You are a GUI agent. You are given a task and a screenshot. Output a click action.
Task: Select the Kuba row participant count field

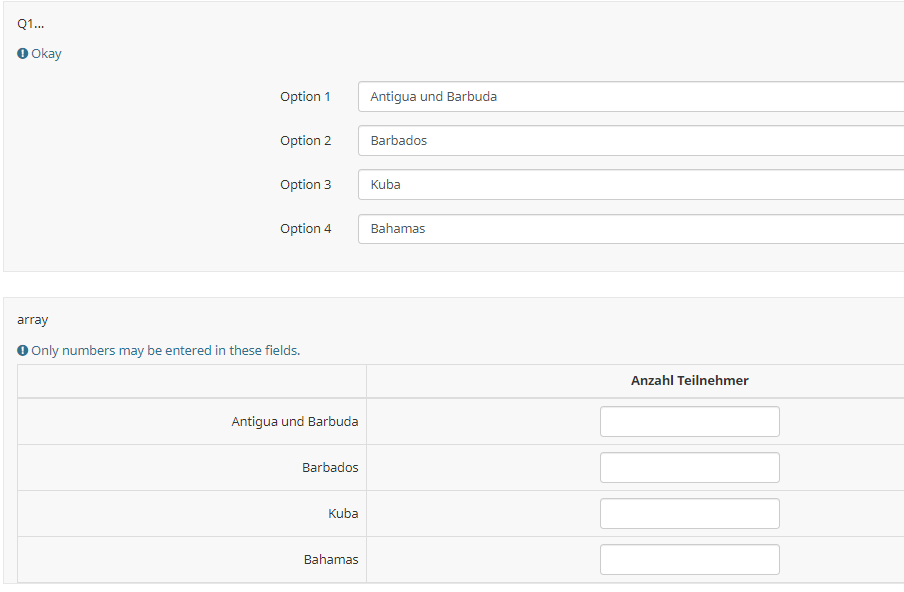tap(689, 514)
